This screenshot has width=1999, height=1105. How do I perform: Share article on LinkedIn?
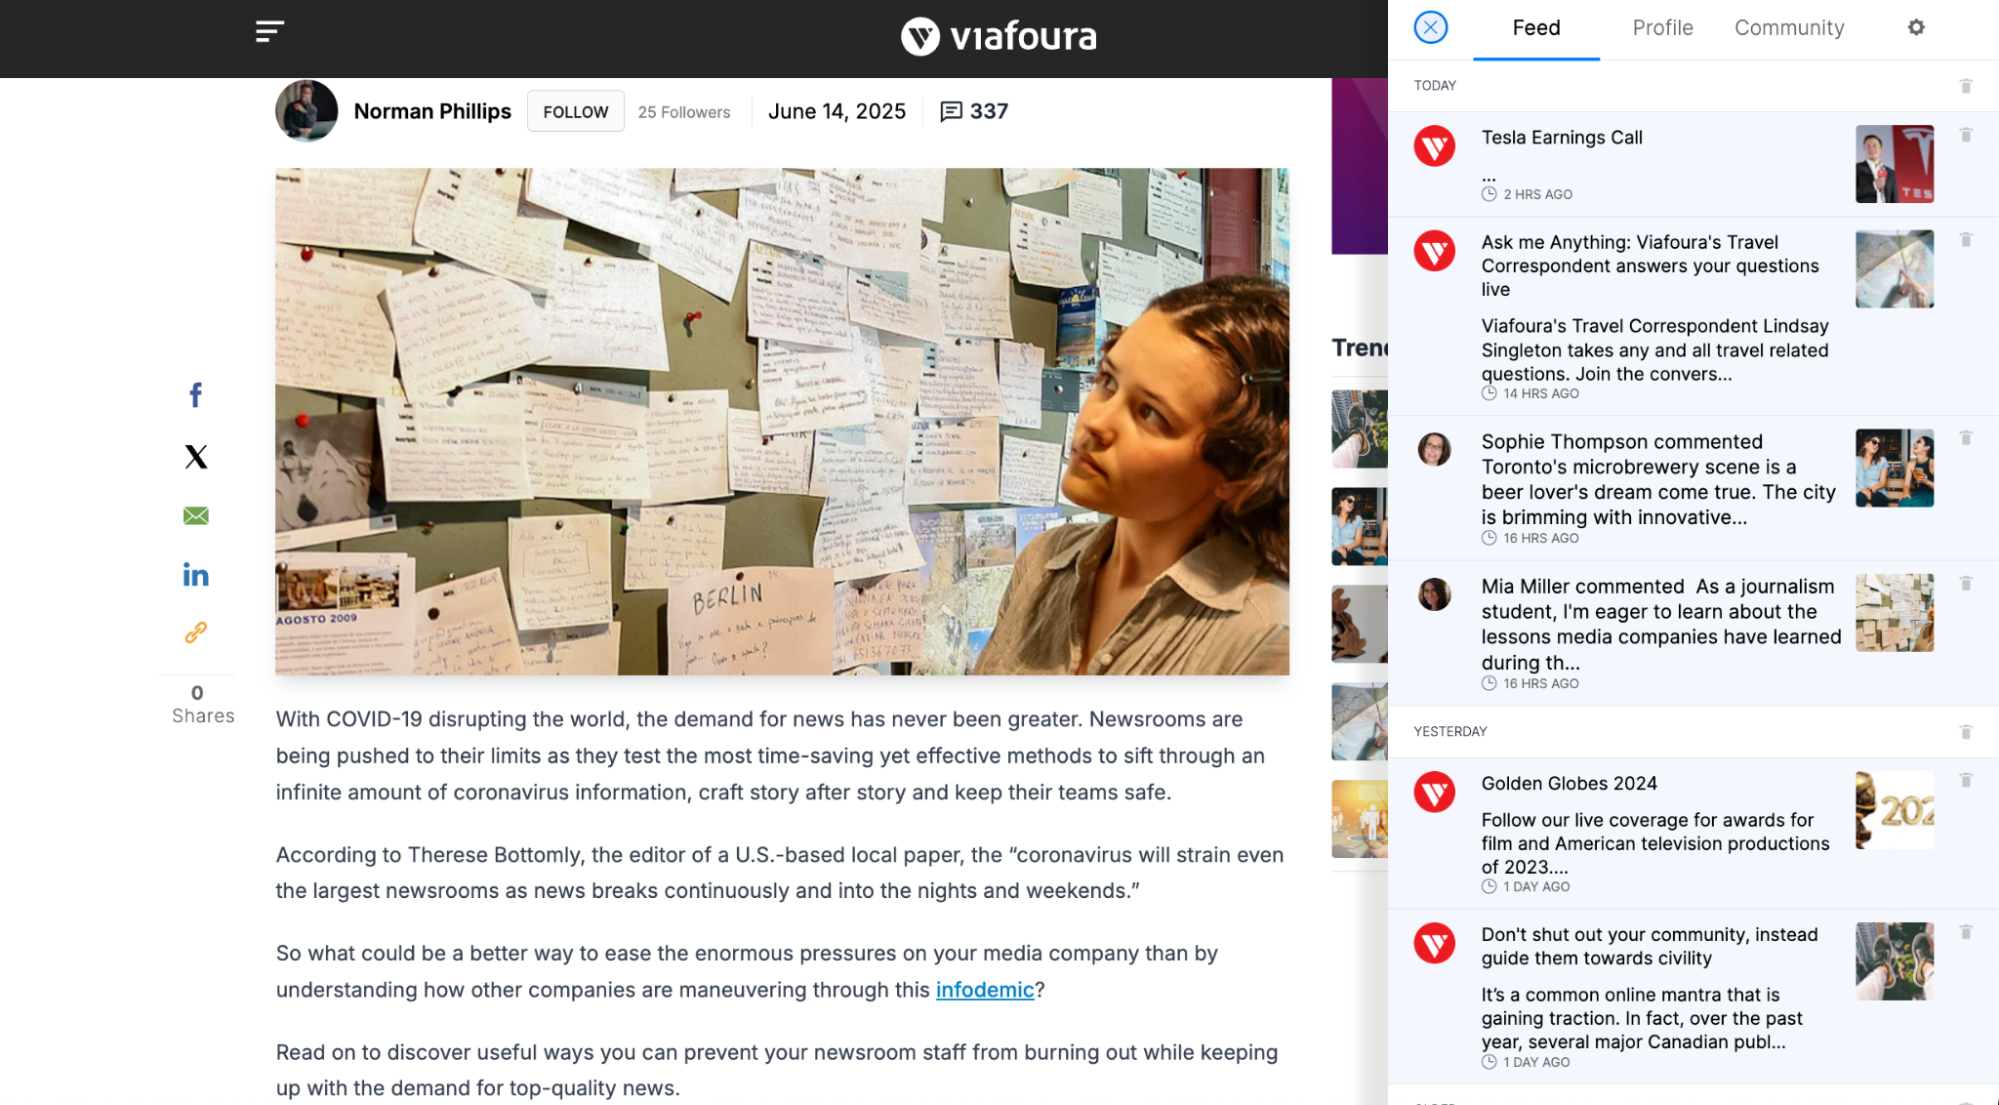pyautogui.click(x=196, y=574)
